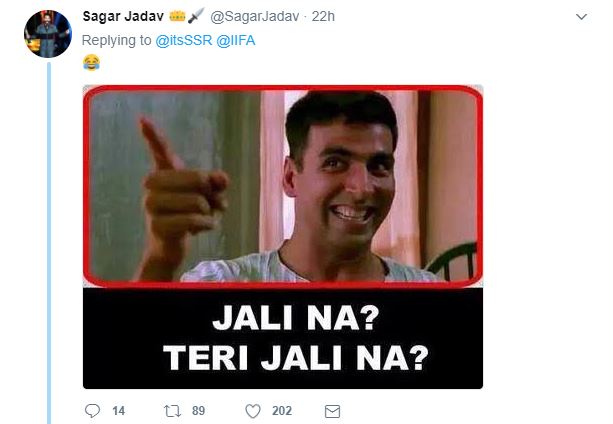
Task: Open the Sagar Jadav display name
Action: point(123,16)
